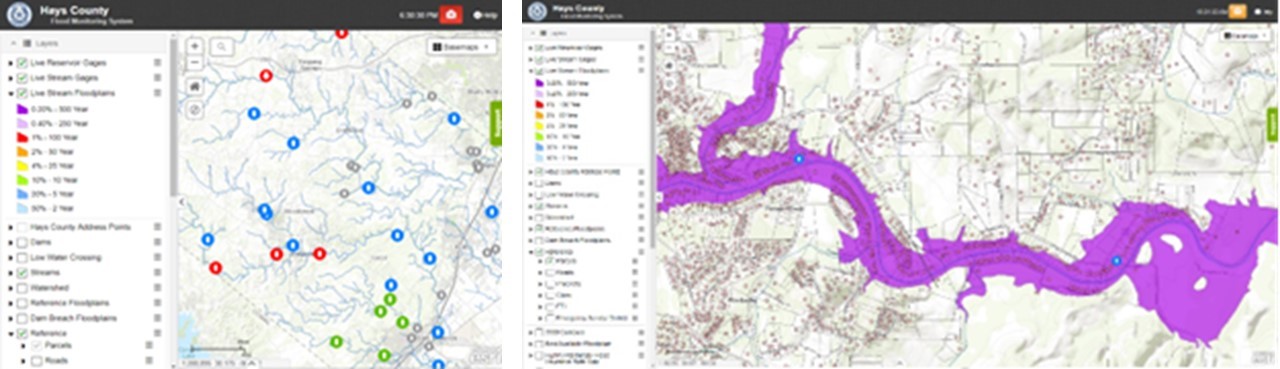Click the topmost red gage marker on left map
Viewport: 1280px width, 369px height.
pos(341,32)
